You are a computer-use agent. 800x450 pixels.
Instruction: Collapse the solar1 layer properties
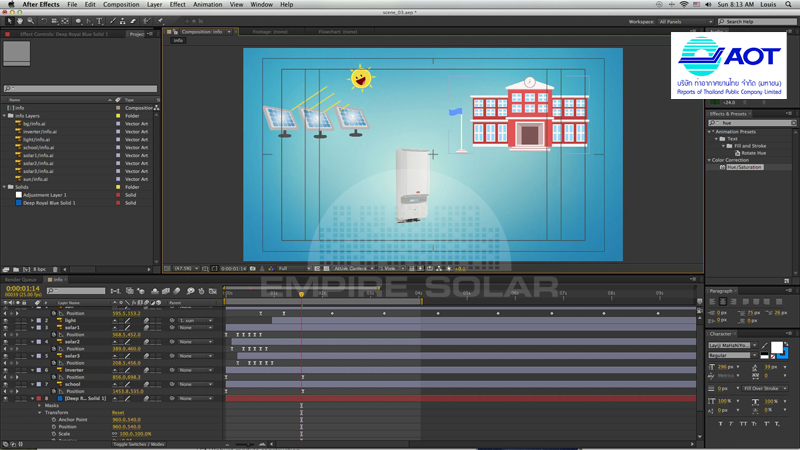pos(32,328)
